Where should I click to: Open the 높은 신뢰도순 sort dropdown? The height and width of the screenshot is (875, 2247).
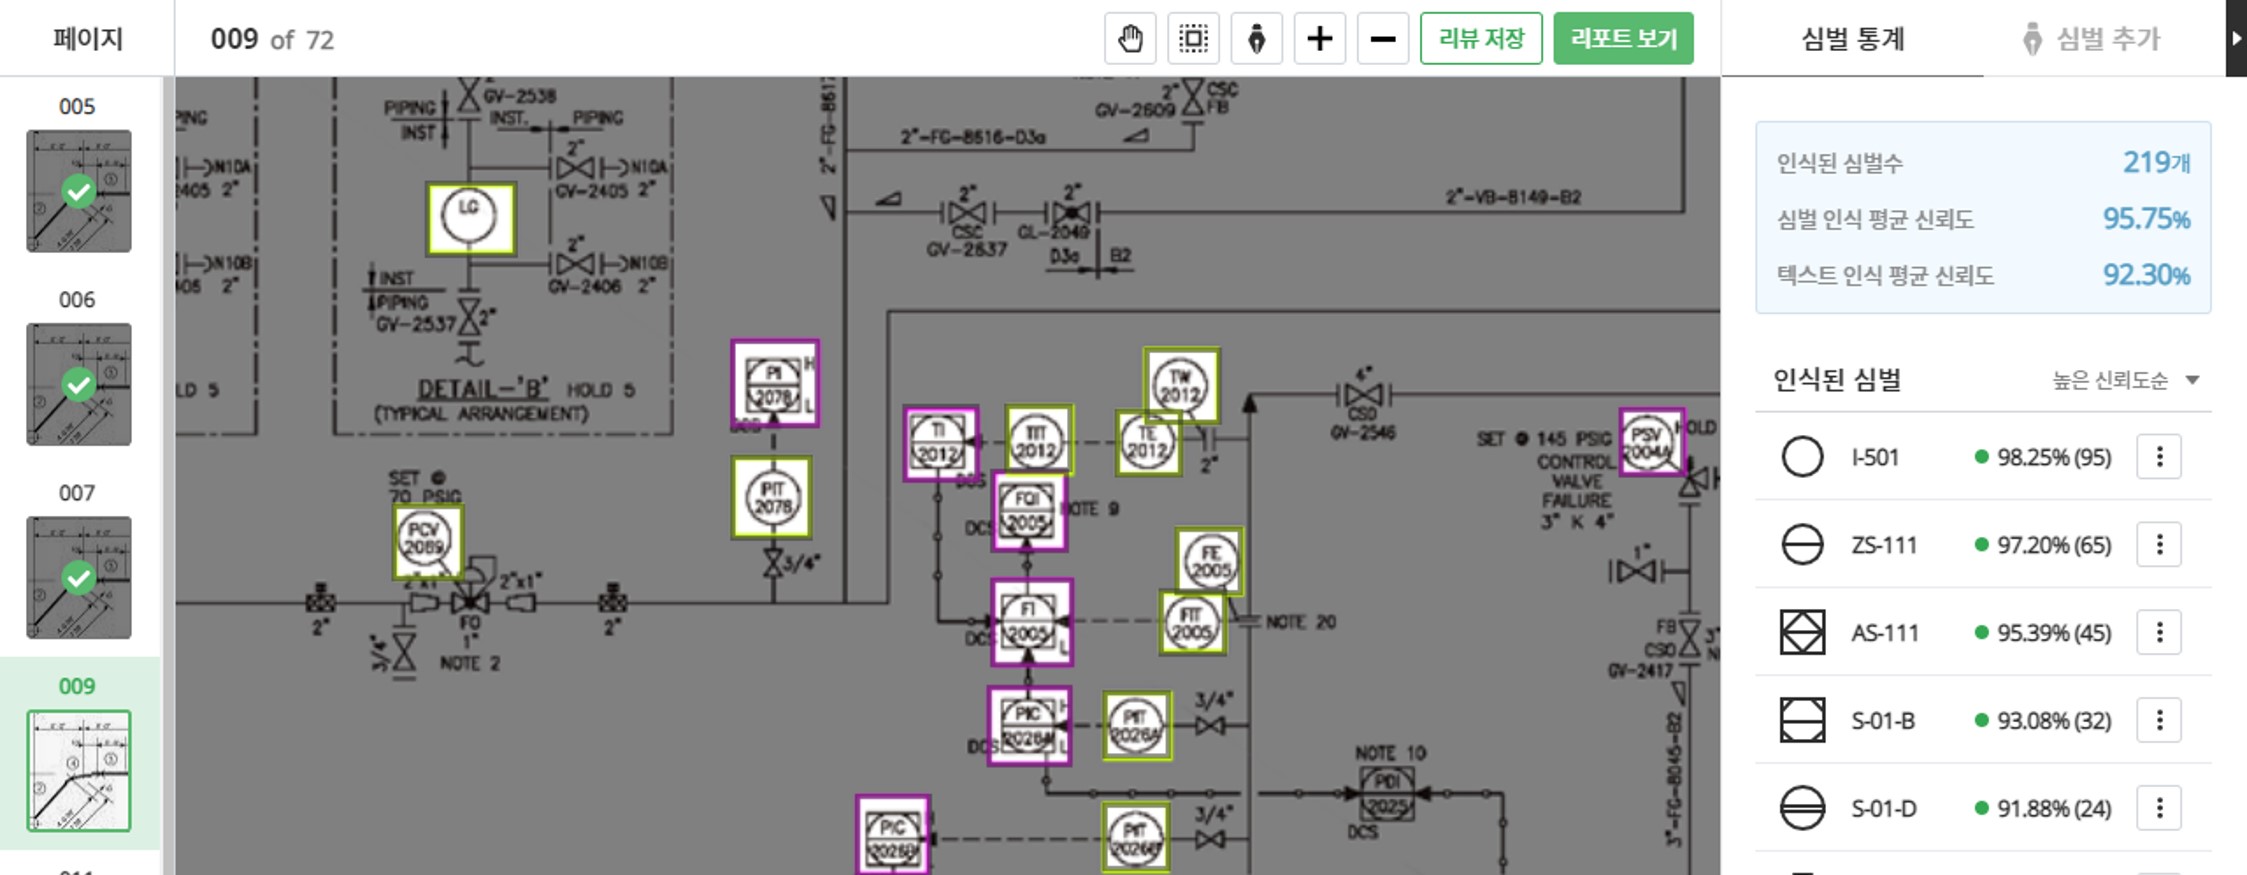click(2126, 380)
